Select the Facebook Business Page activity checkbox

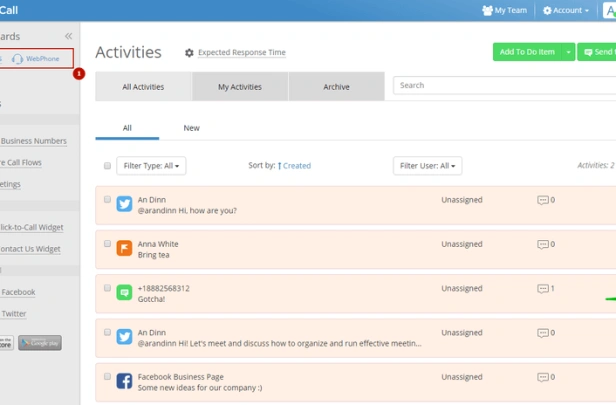pyautogui.click(x=107, y=375)
